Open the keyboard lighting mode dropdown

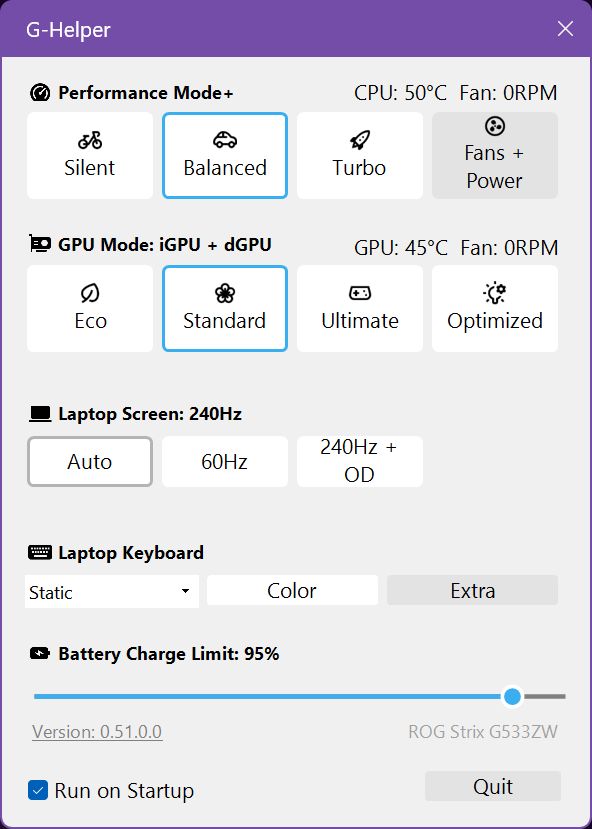tap(110, 592)
